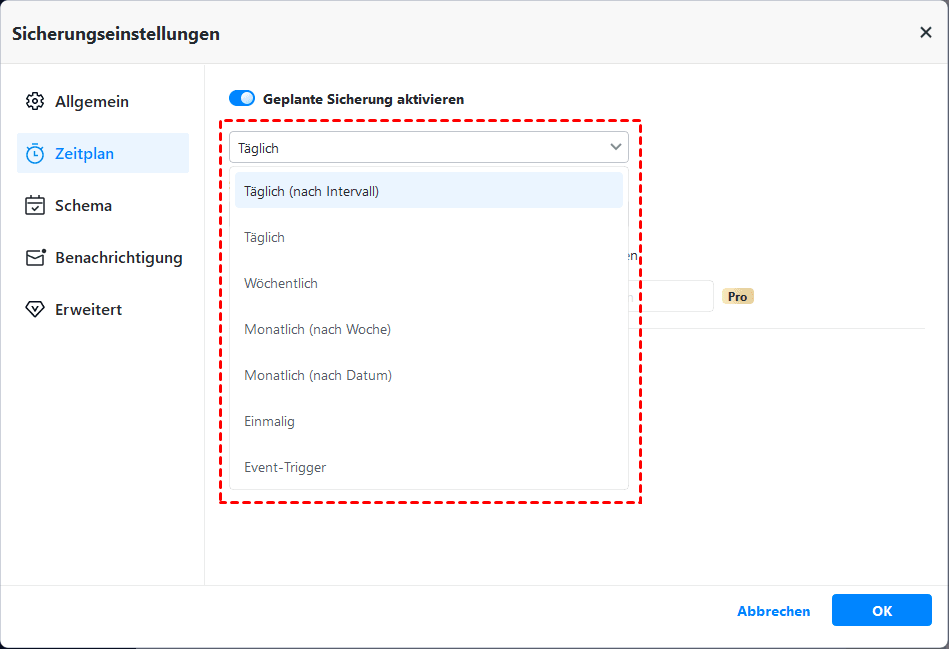Screen dimensions: 949x649
Task: Click the Schema calendar icon
Action: coord(35,206)
